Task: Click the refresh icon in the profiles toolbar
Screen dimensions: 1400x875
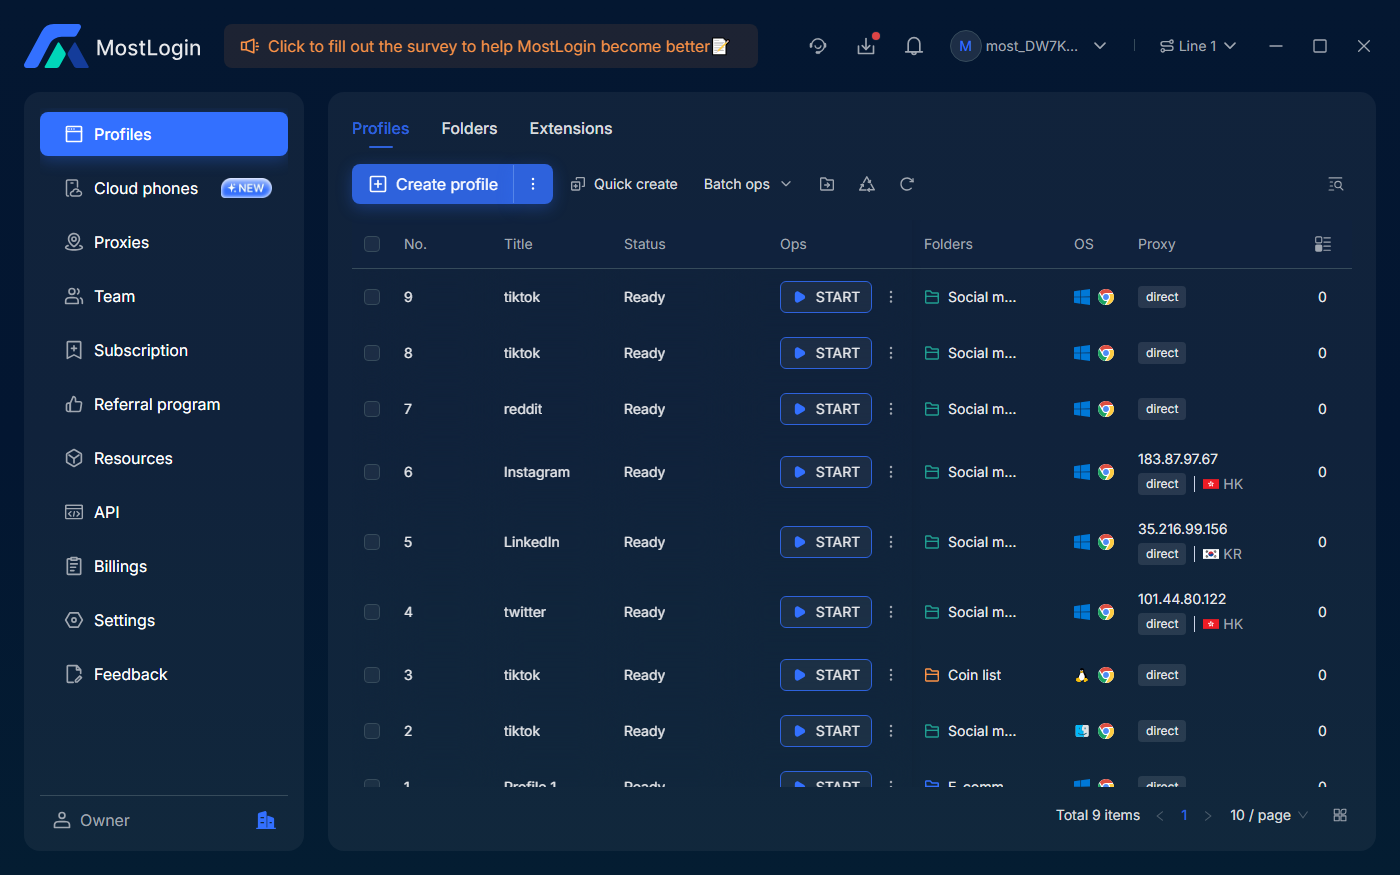Action: [x=907, y=184]
